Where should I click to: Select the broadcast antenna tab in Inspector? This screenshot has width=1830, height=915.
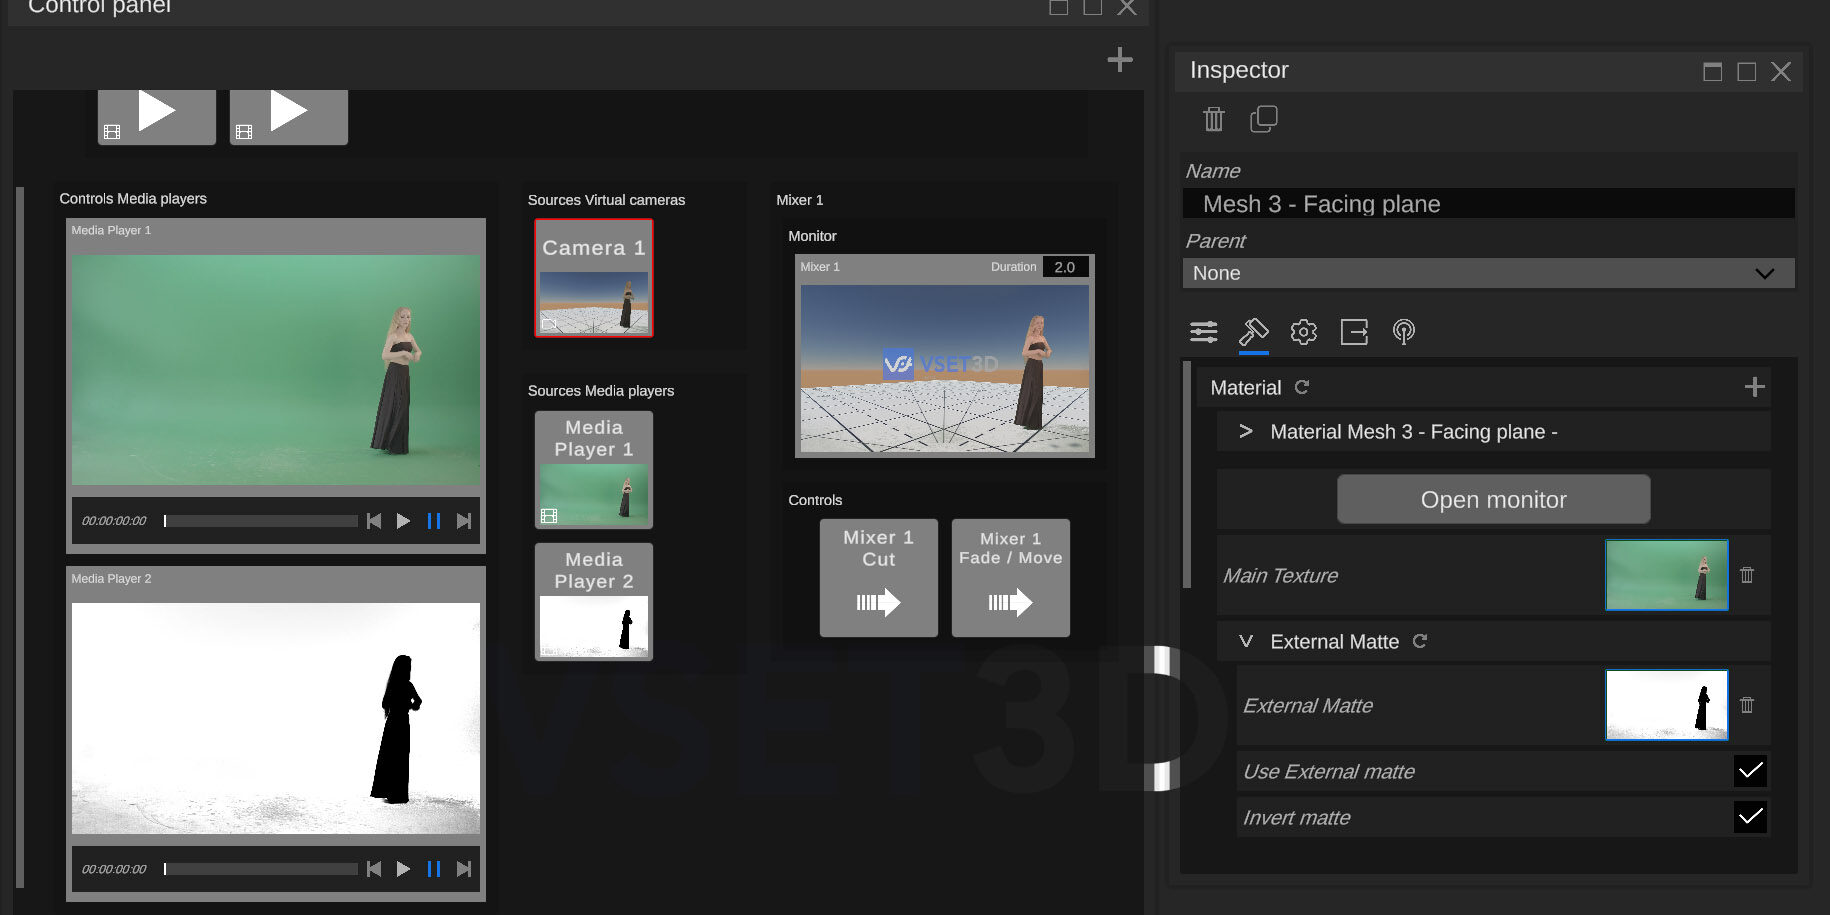[x=1403, y=332]
